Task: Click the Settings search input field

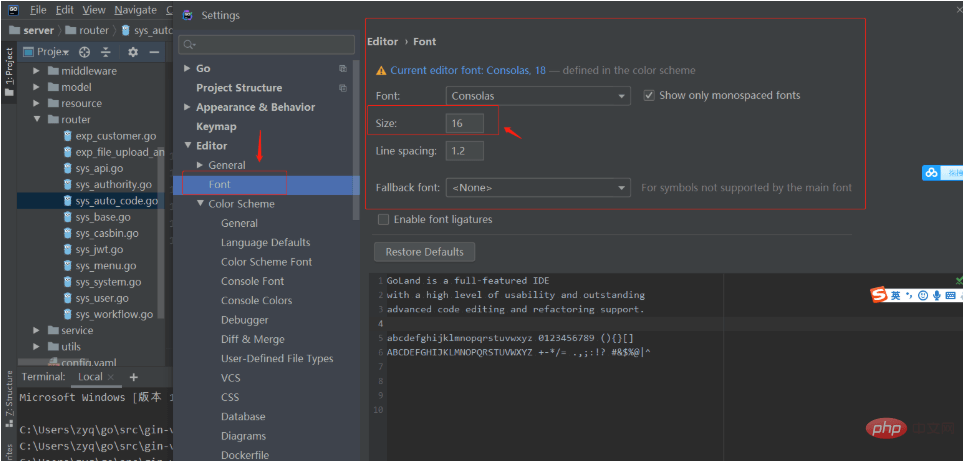Action: (x=266, y=45)
